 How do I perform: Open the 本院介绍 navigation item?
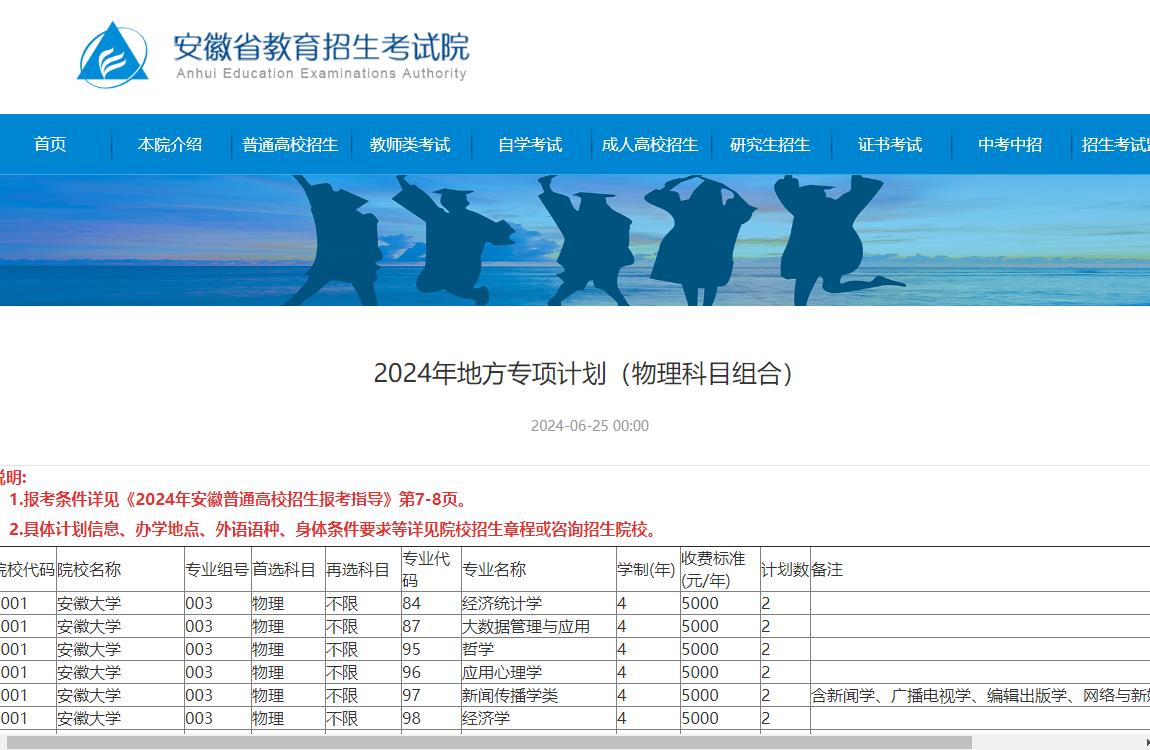point(171,143)
